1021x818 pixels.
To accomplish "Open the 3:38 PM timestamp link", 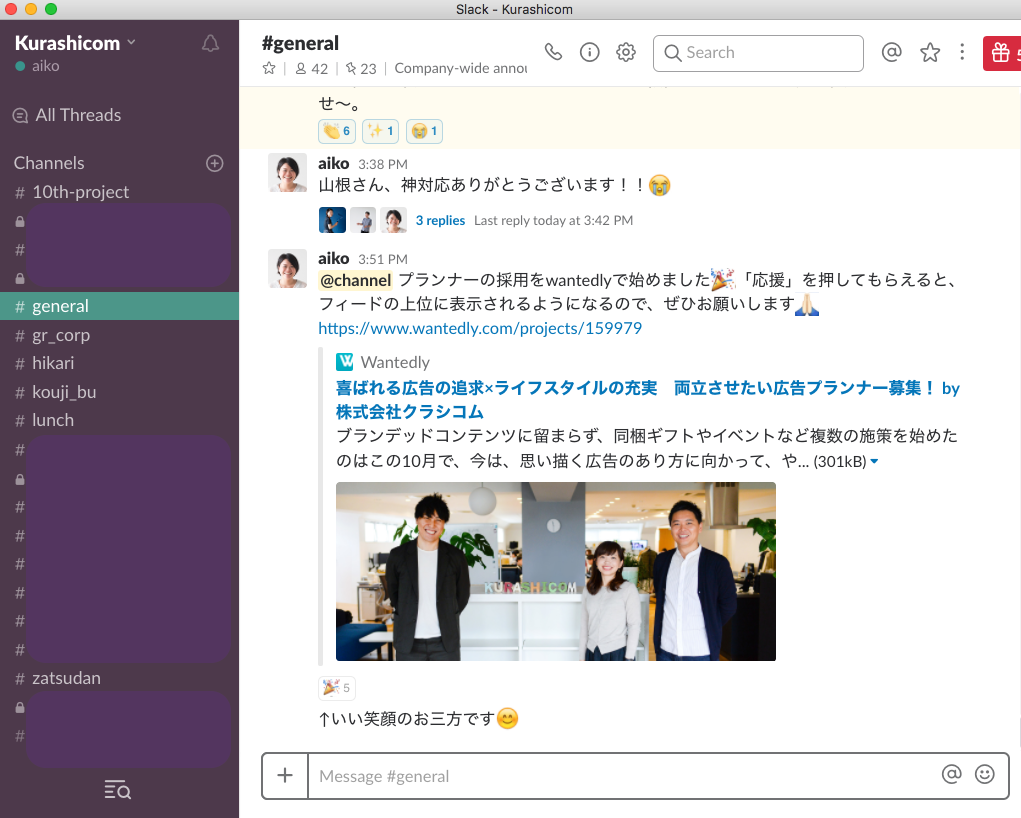I will point(383,164).
